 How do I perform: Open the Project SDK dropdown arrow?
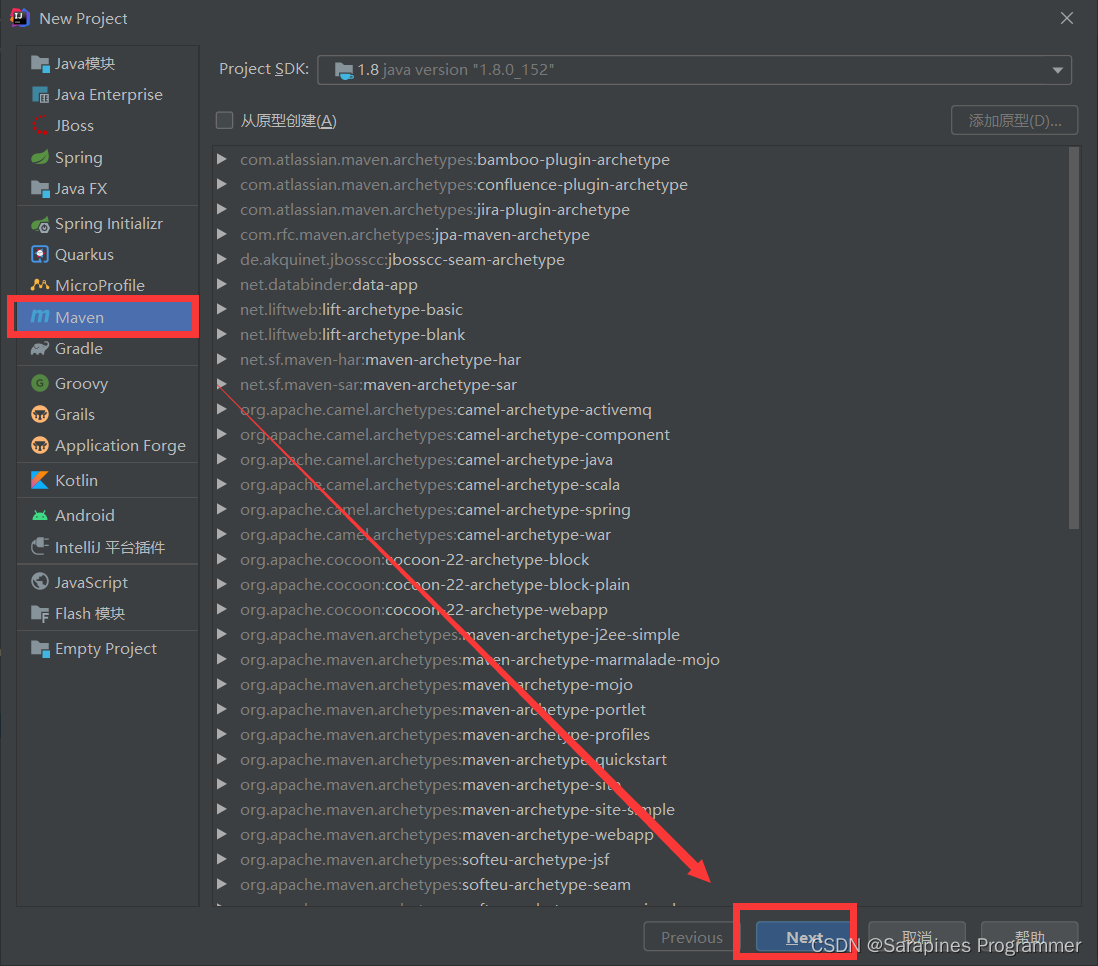coord(1057,70)
